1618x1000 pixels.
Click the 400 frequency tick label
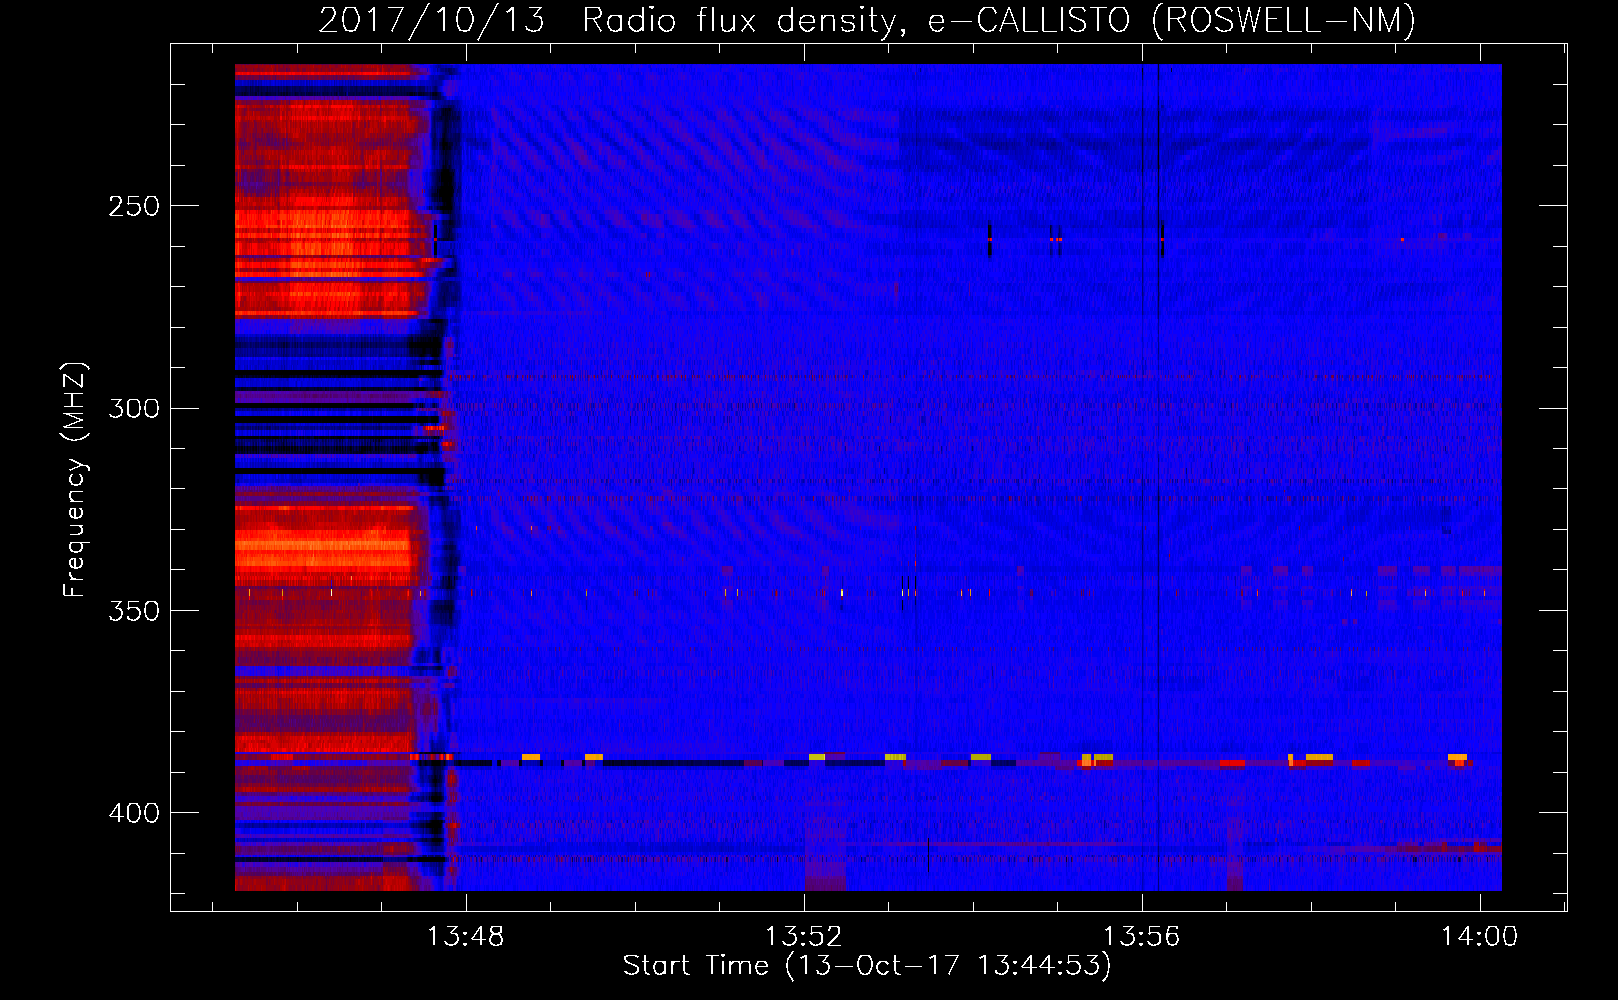134,813
